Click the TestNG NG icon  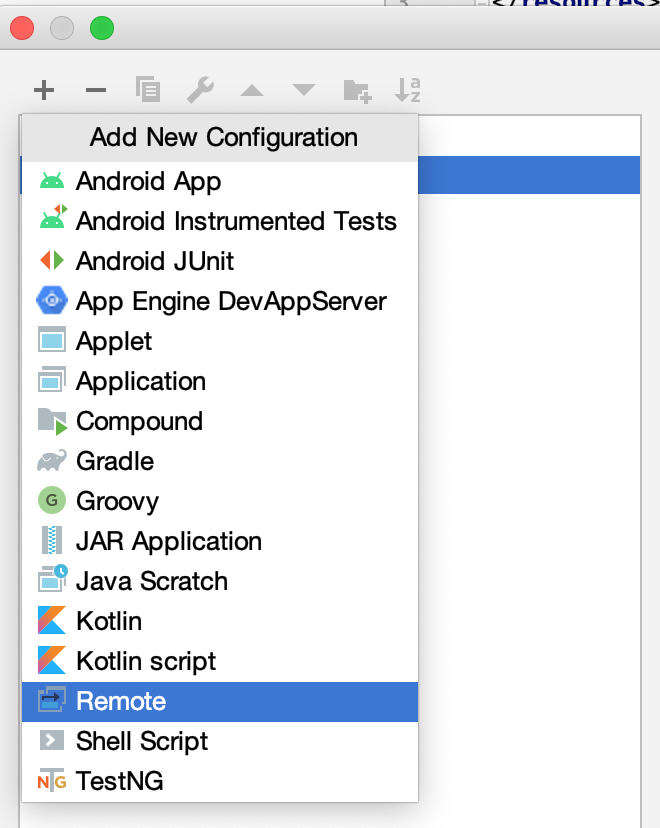[52, 780]
